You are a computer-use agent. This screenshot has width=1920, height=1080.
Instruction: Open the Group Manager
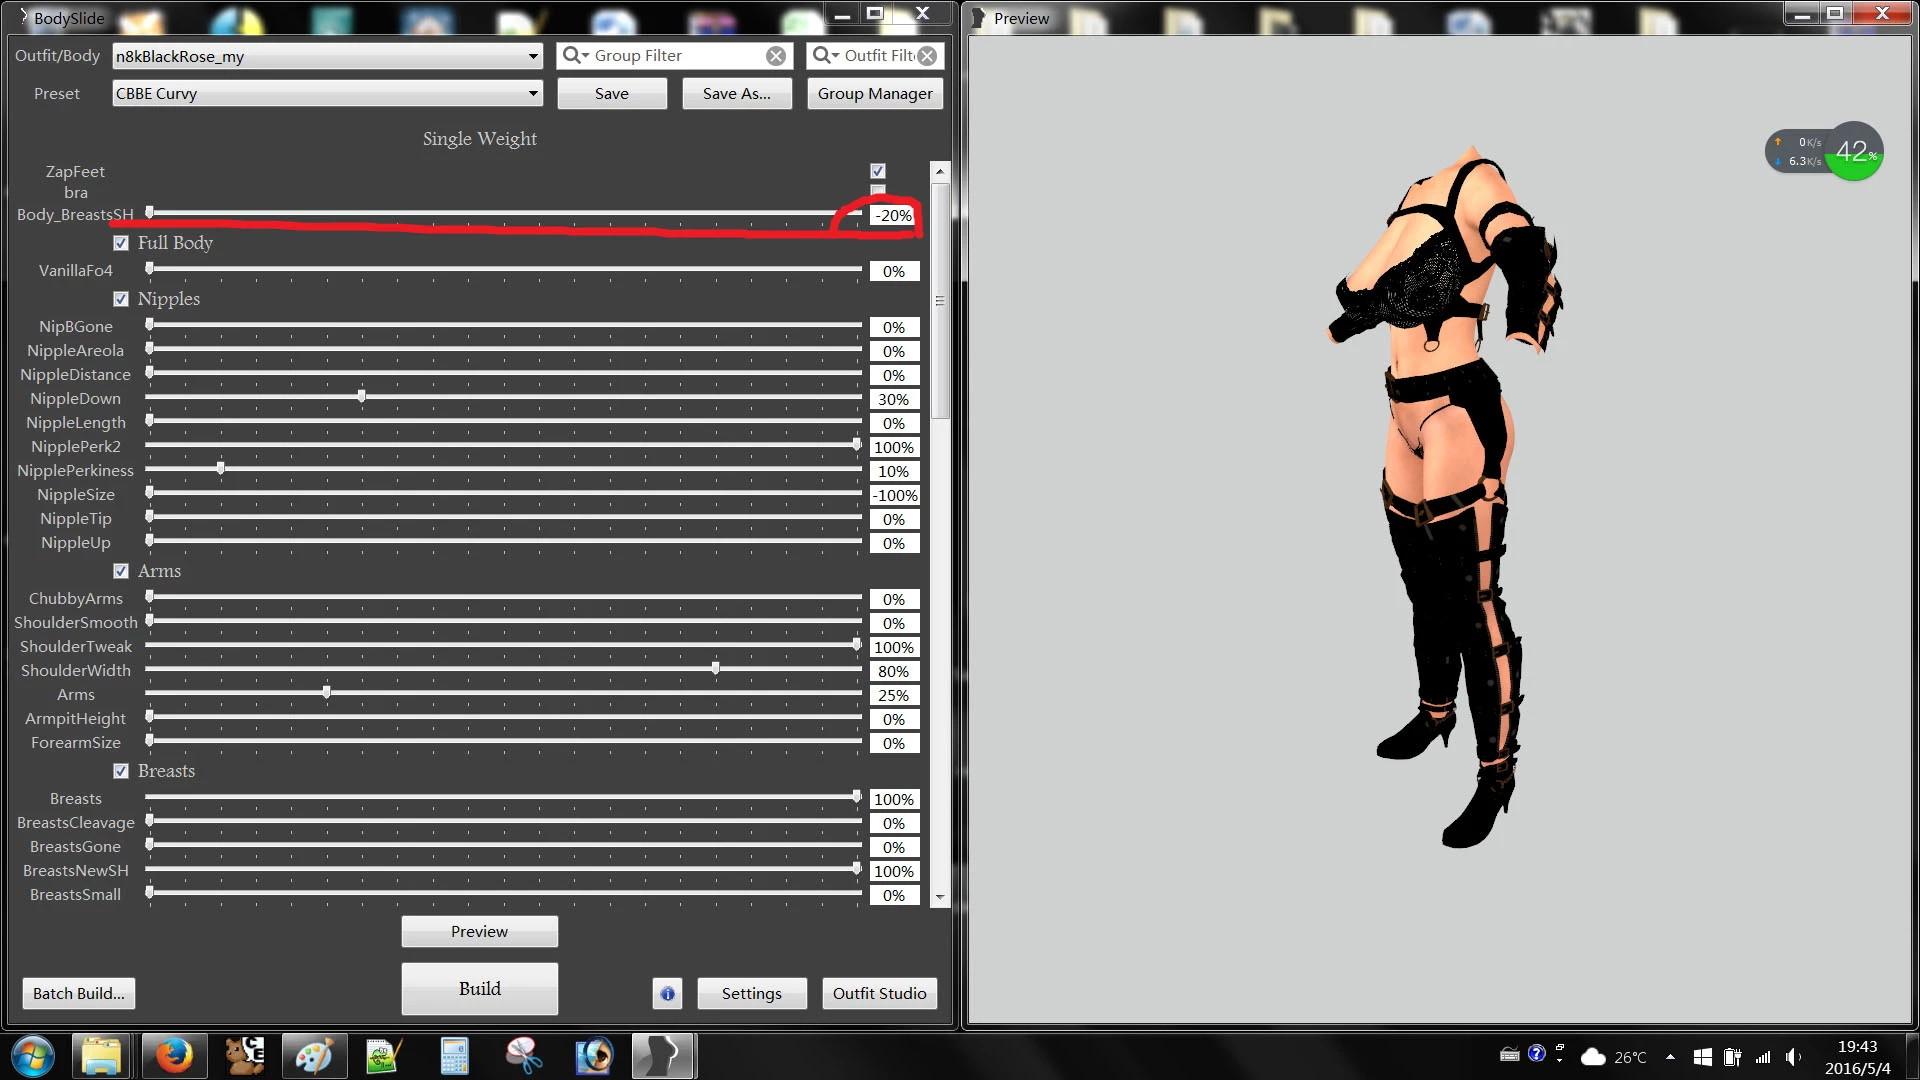(x=875, y=93)
